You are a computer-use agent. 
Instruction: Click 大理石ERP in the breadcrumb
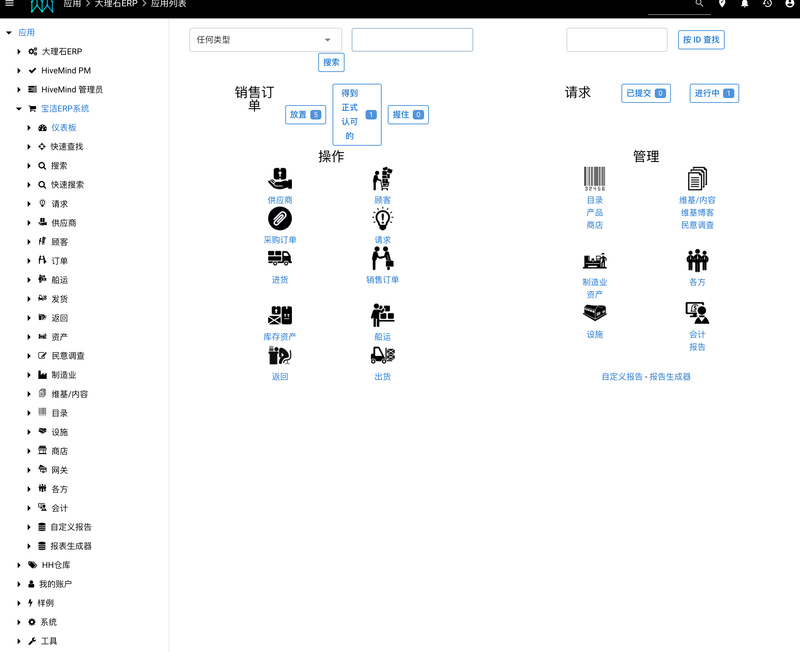pos(116,4)
